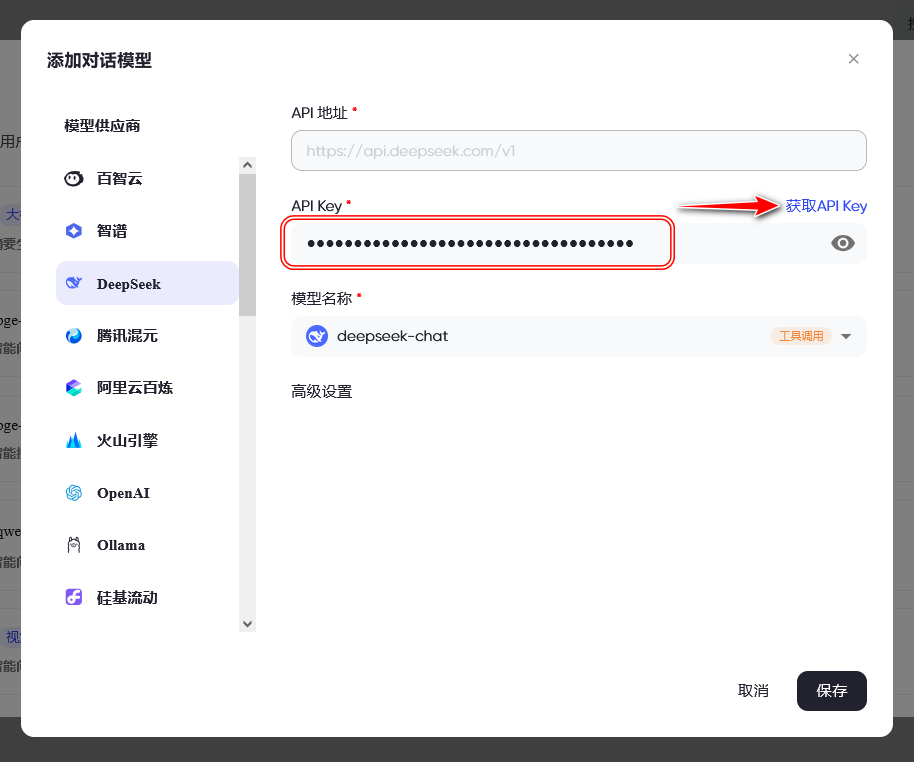Click the deepseek-chat model logo icon

(x=317, y=336)
